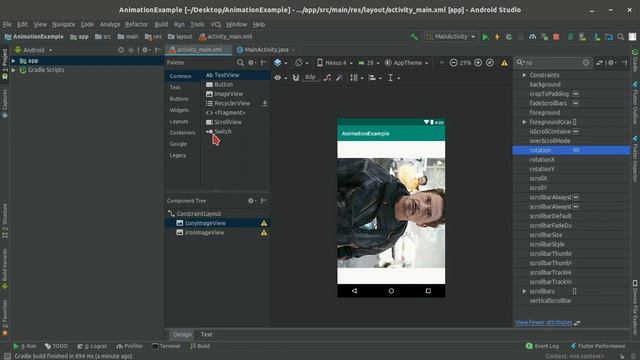Open the Nexus 4 device dropdown
The height and width of the screenshot is (360, 640).
point(335,62)
